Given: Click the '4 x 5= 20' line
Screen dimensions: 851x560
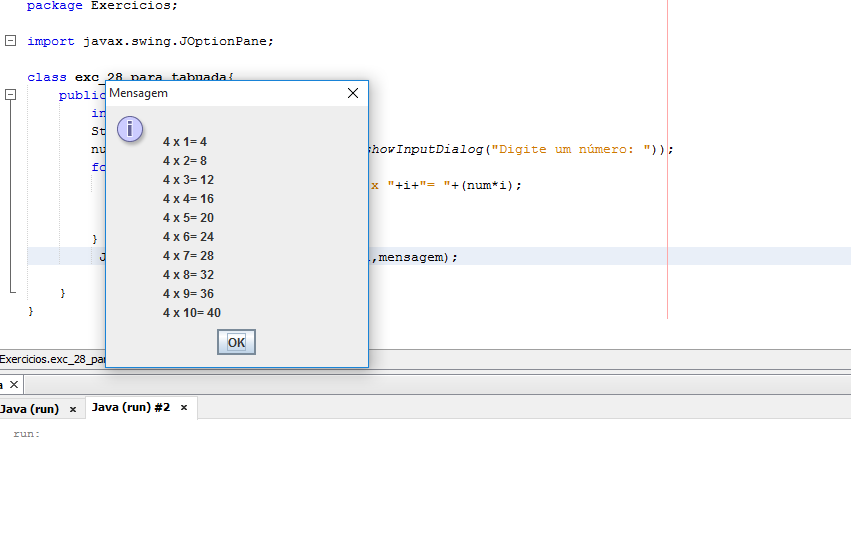Looking at the screenshot, I should [188, 218].
